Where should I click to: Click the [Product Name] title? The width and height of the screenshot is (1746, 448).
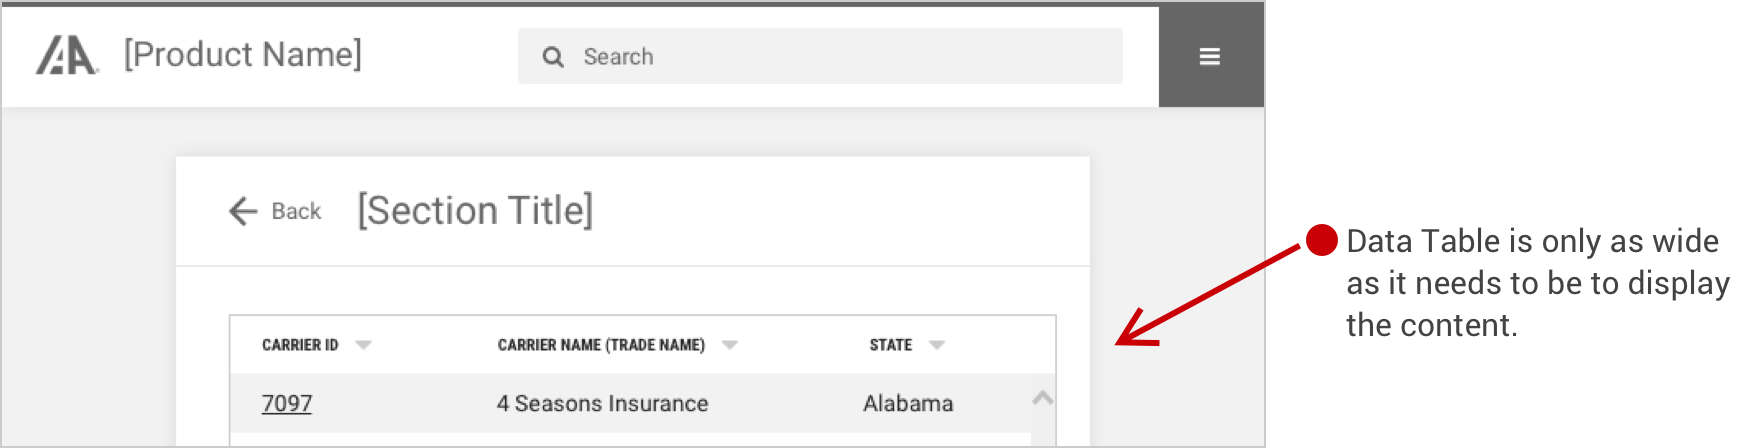[243, 54]
